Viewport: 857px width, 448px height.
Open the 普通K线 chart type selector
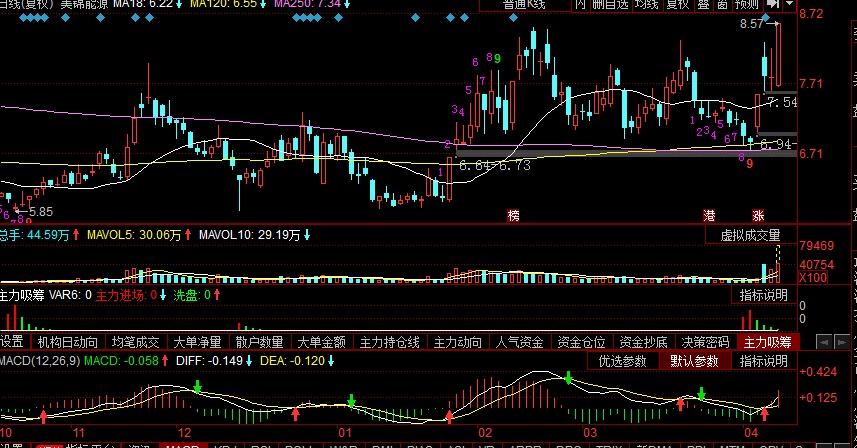pyautogui.click(x=521, y=5)
